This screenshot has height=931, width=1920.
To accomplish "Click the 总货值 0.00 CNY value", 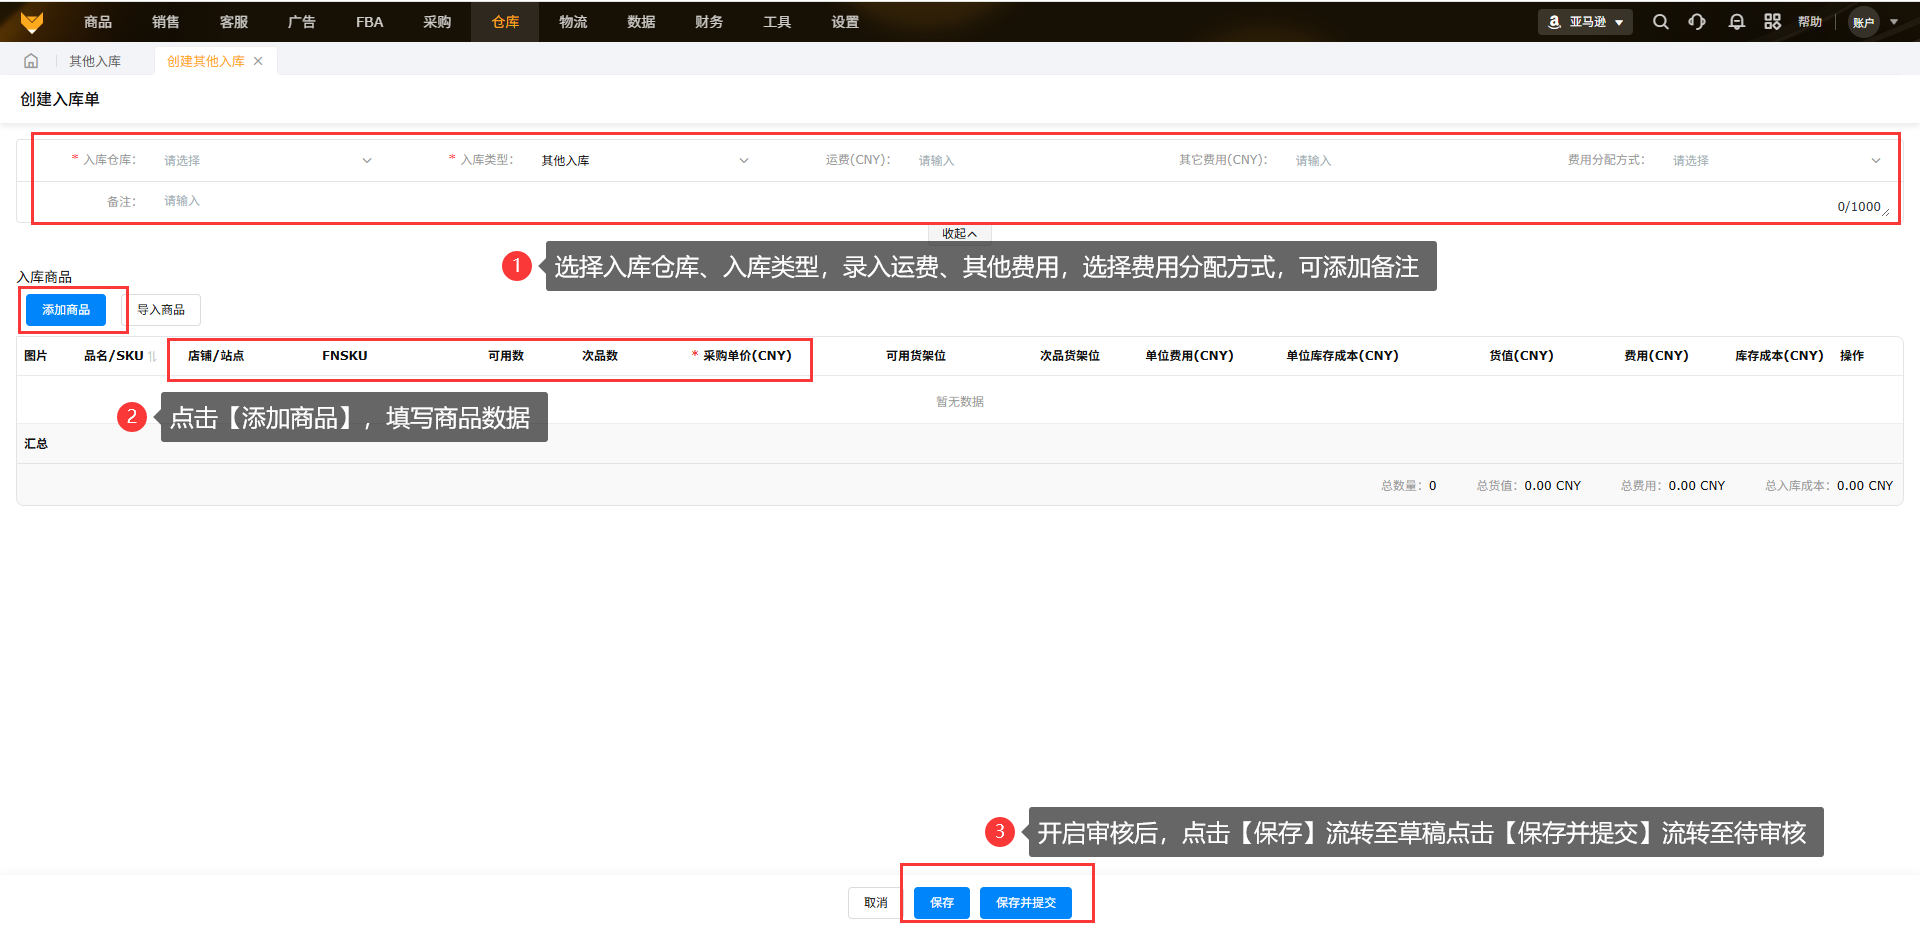I will [1553, 486].
